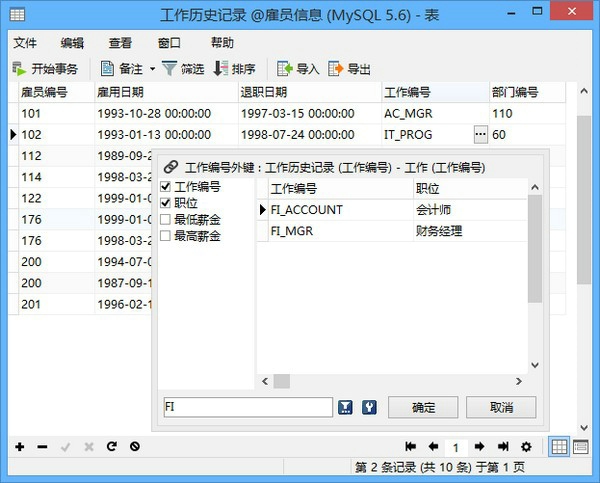
Task: Click the 导出 export tool
Action: coord(349,69)
